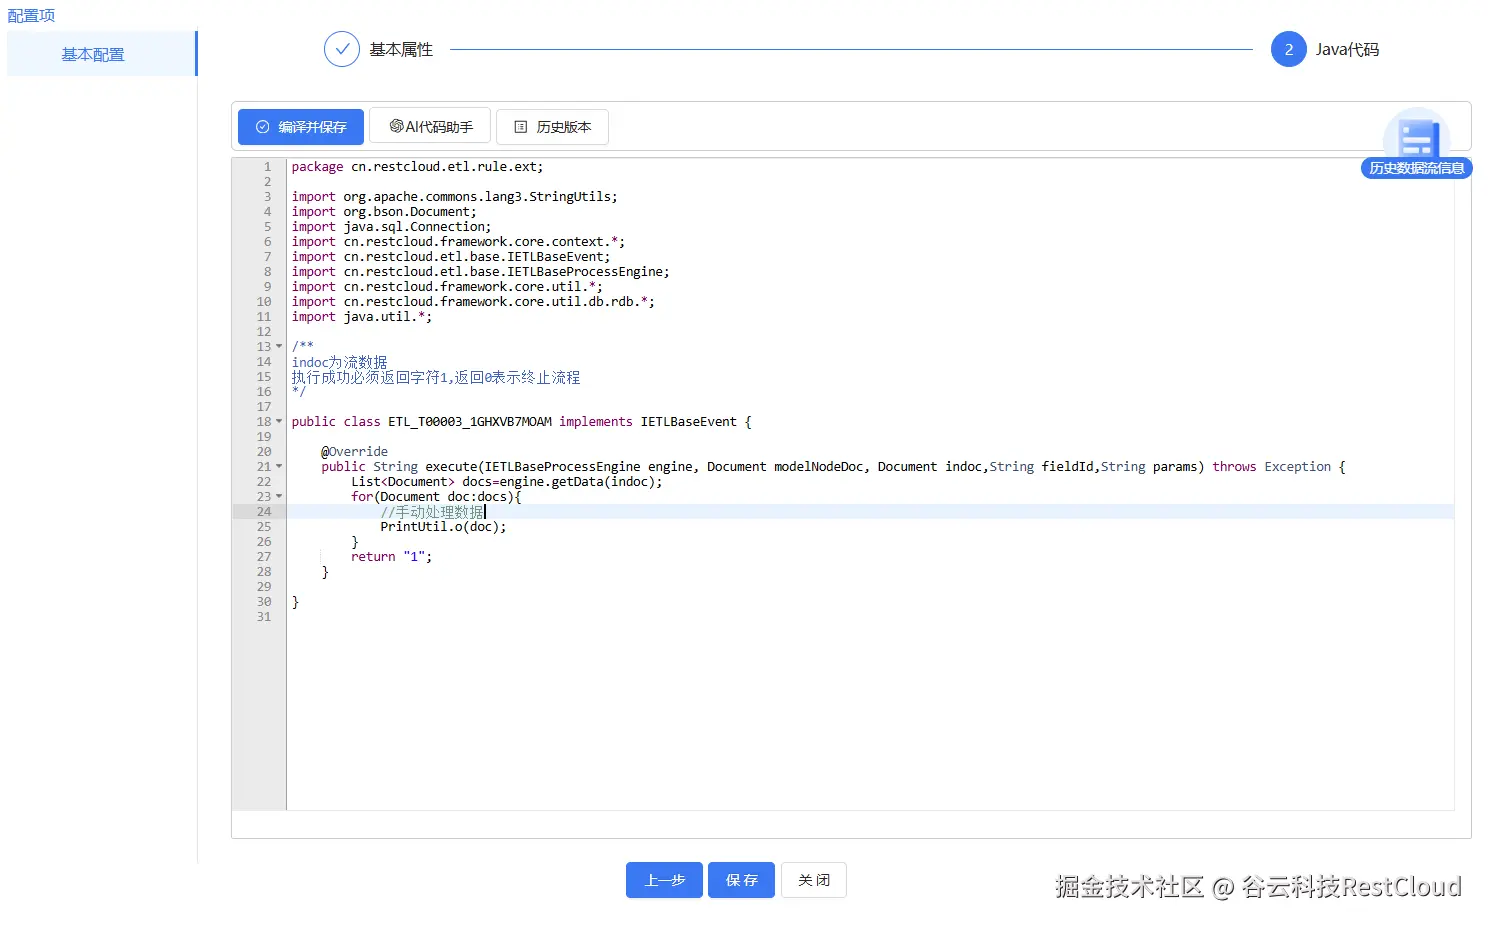
Task: Click the 关闭 close button
Action: [813, 880]
